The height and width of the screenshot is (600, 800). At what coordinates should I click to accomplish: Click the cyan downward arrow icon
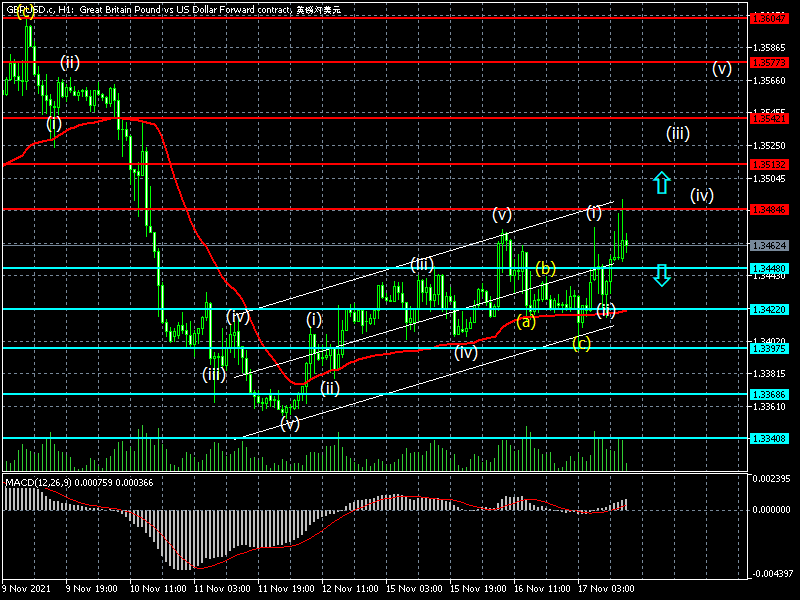661,275
